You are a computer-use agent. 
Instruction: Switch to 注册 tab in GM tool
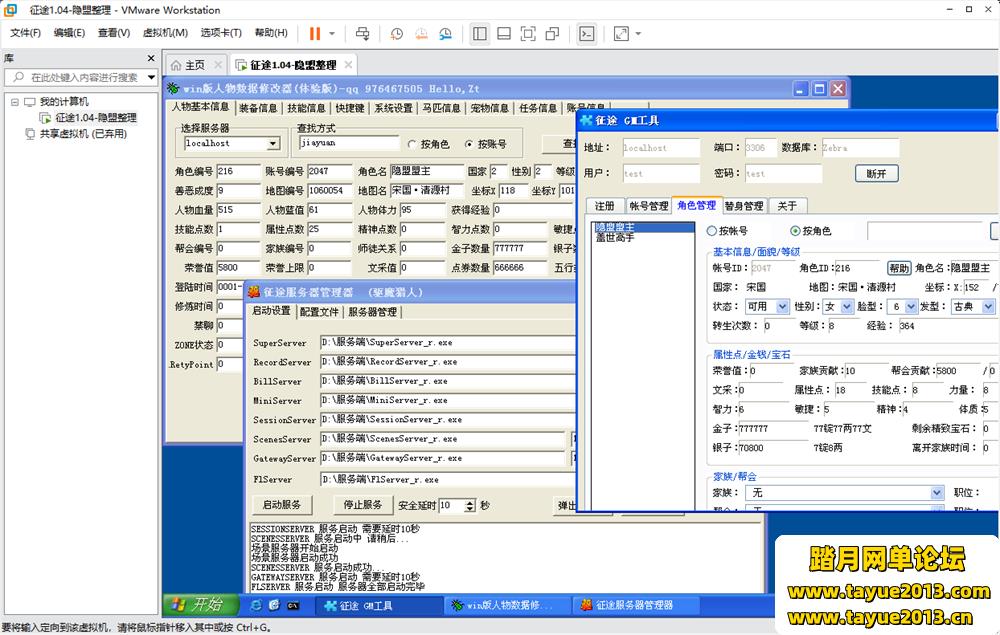tap(605, 205)
